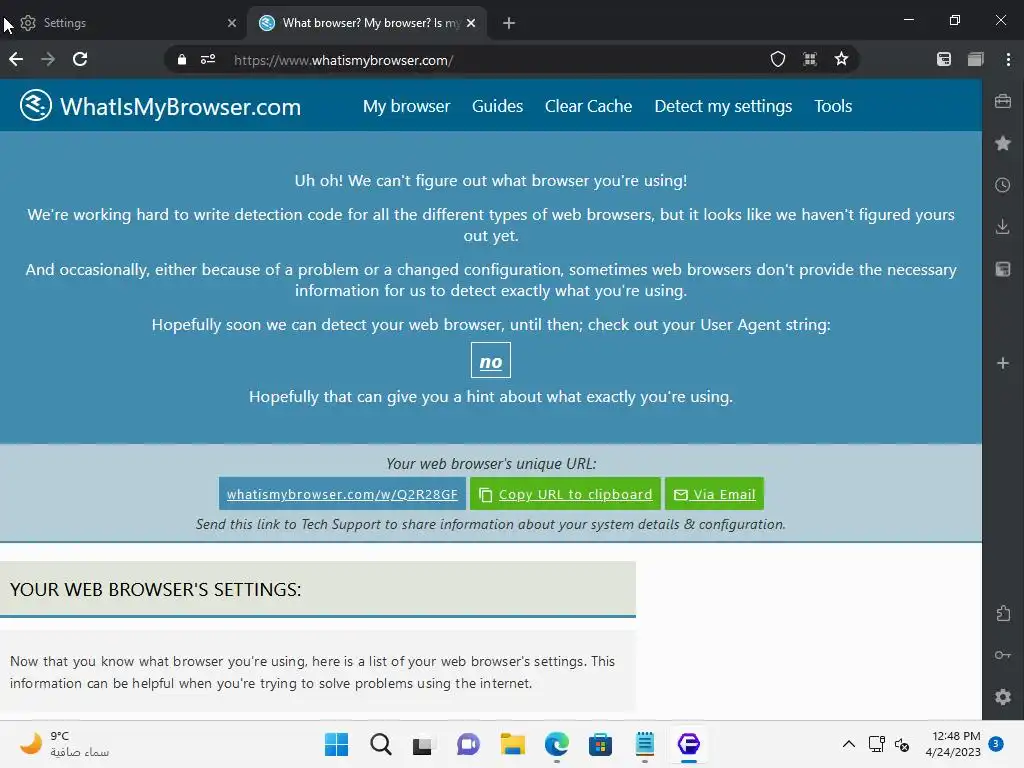
Task: Open the Chat app on taskbar
Action: coord(468,744)
